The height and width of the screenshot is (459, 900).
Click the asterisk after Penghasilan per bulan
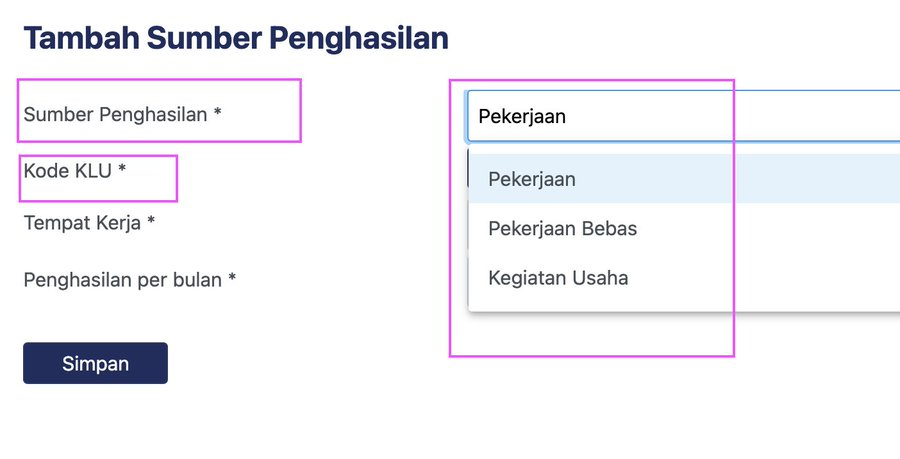click(x=232, y=279)
